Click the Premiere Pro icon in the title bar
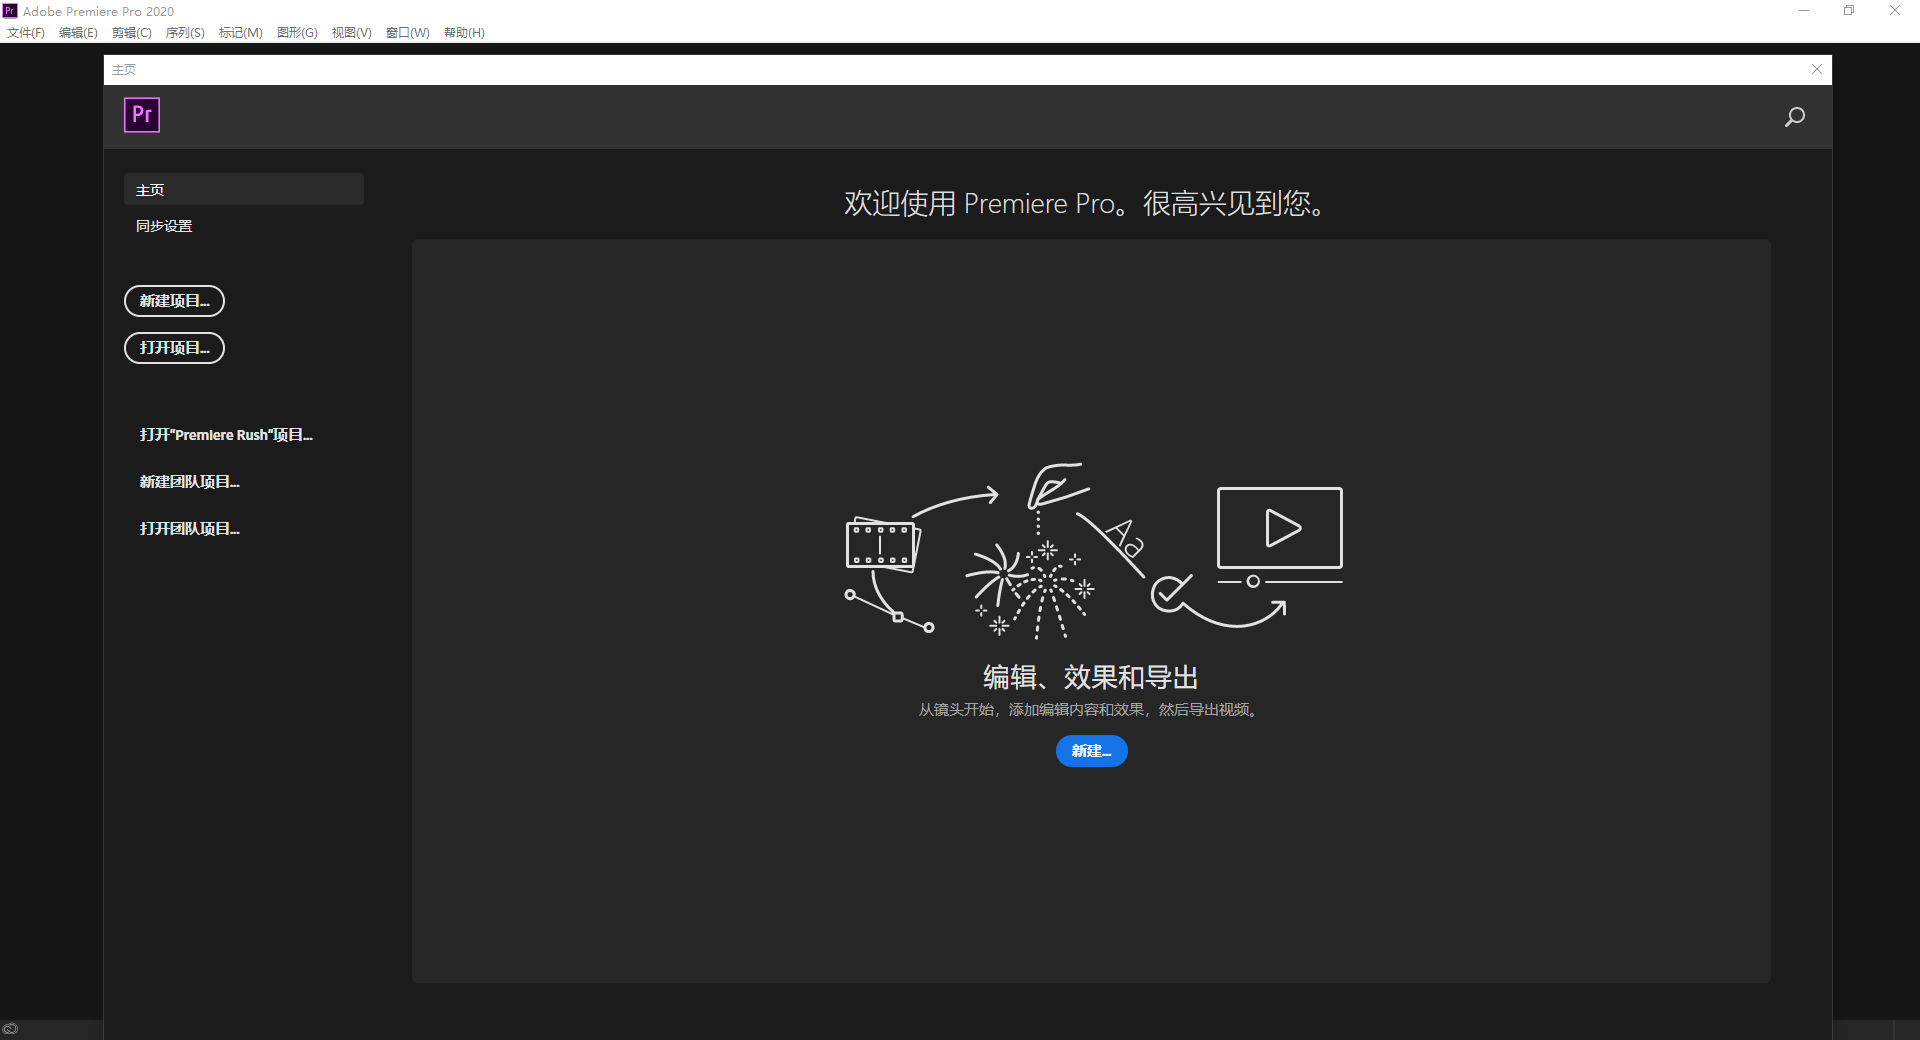Screen dimensions: 1920x1040 (x=9, y=10)
